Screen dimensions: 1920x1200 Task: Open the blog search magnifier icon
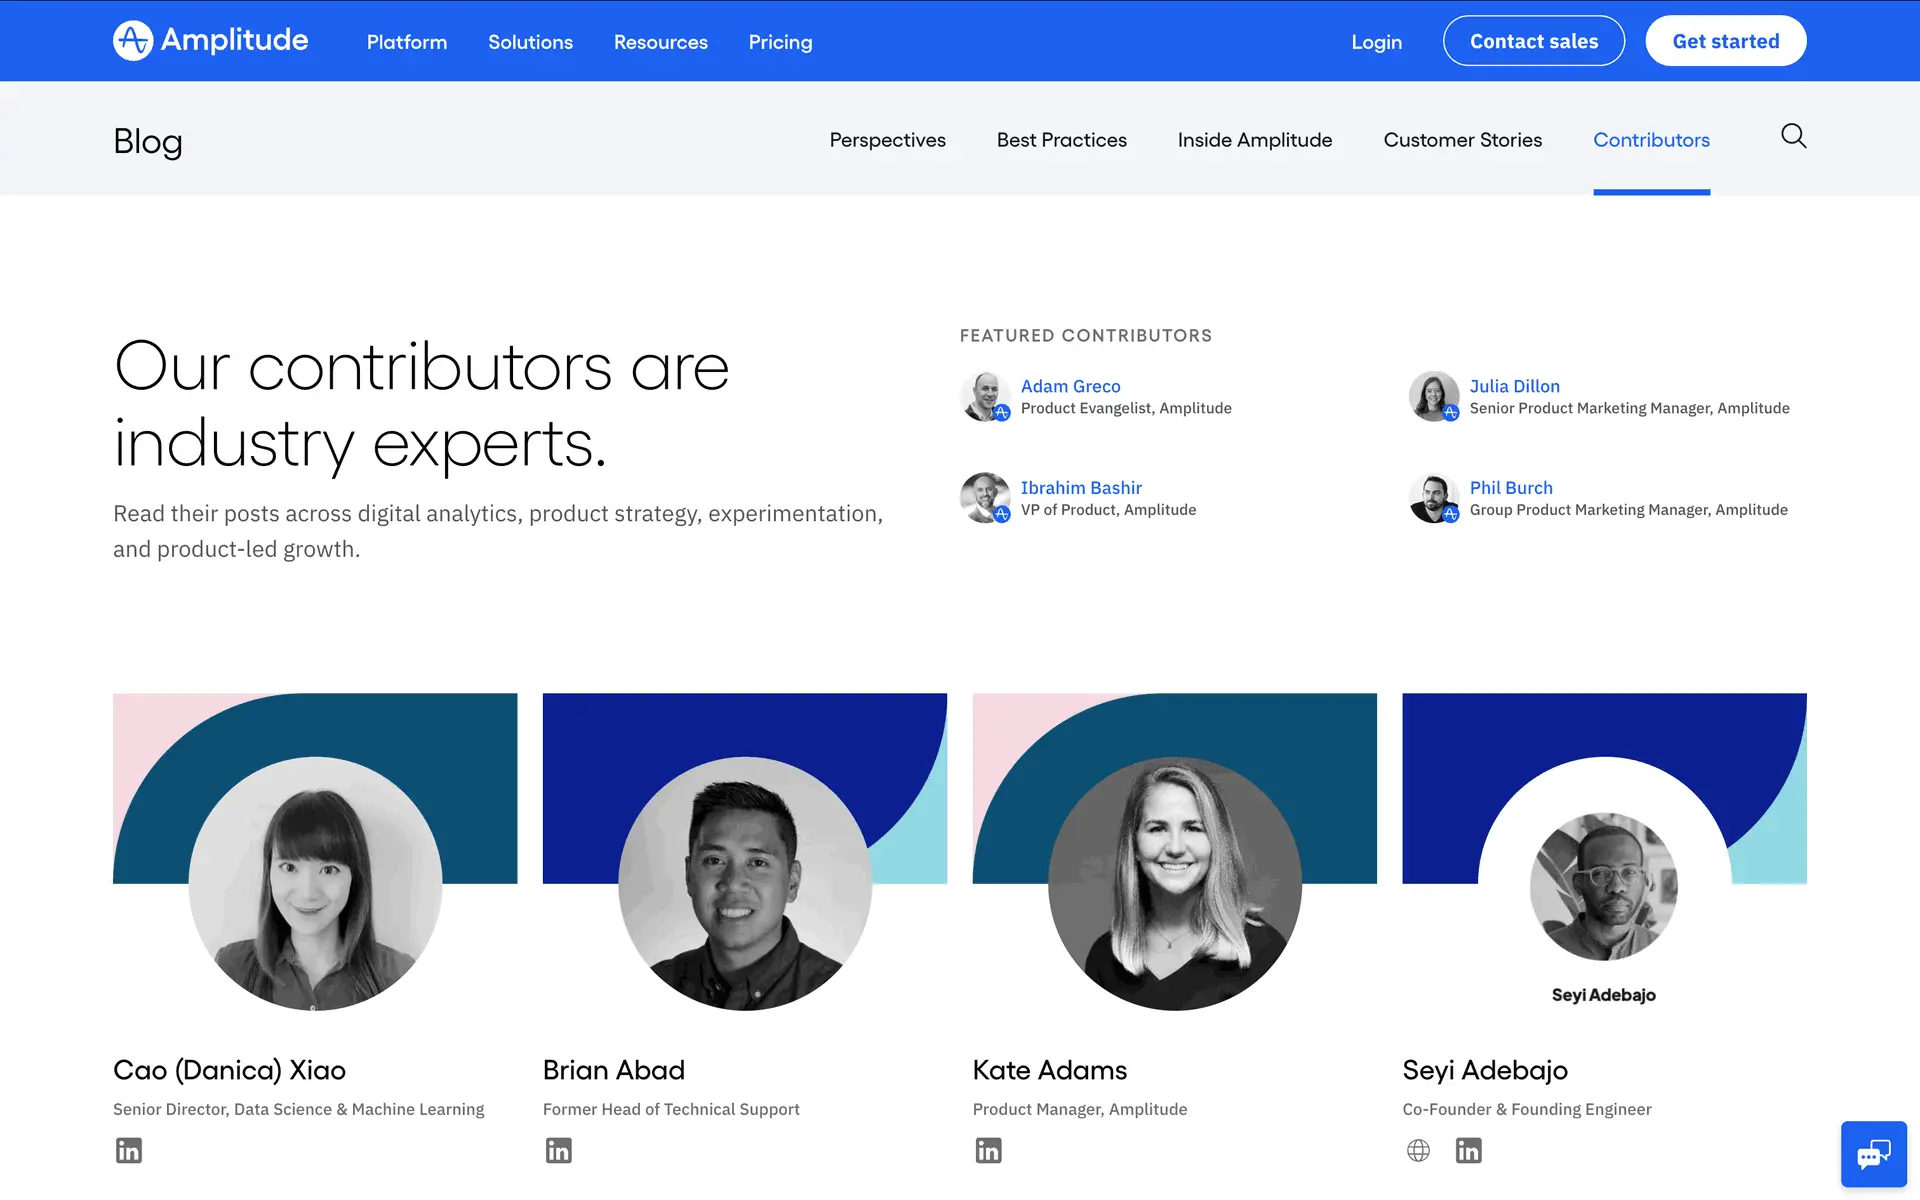1793,136
